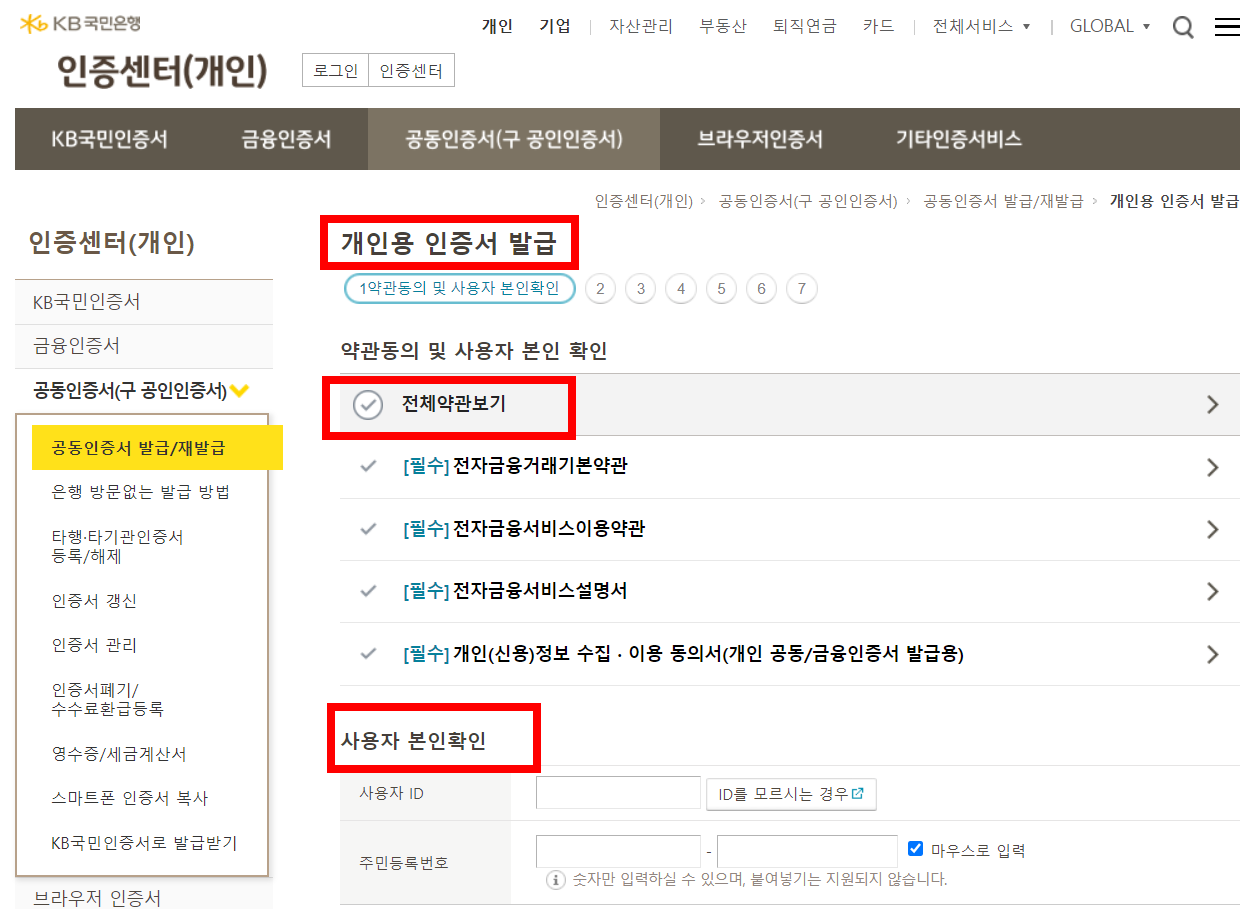
Task: Click step 4 circle in progress indicator
Action: tap(681, 289)
